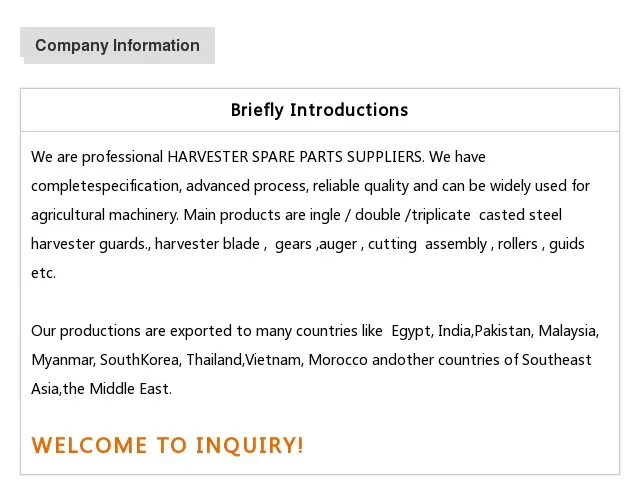Click the word 'rollers' in the product list
The image size is (634, 487).
[517, 244]
